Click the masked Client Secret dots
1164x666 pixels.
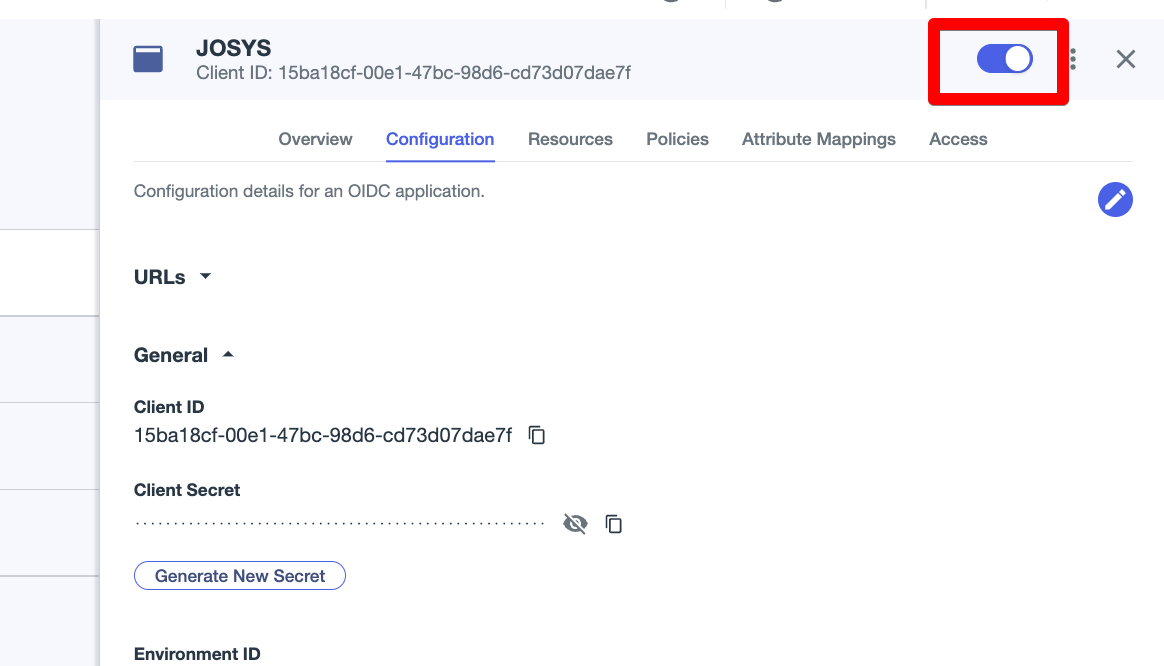coord(340,523)
